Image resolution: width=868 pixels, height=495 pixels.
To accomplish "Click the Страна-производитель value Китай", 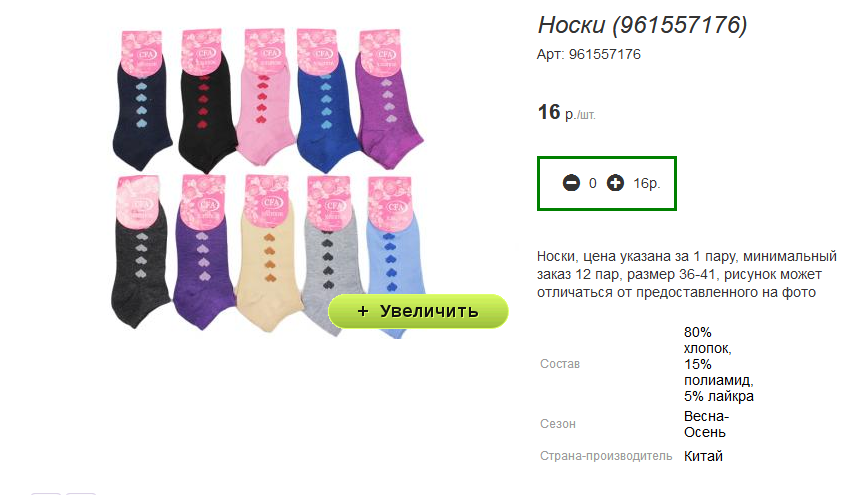I will tap(703, 456).
